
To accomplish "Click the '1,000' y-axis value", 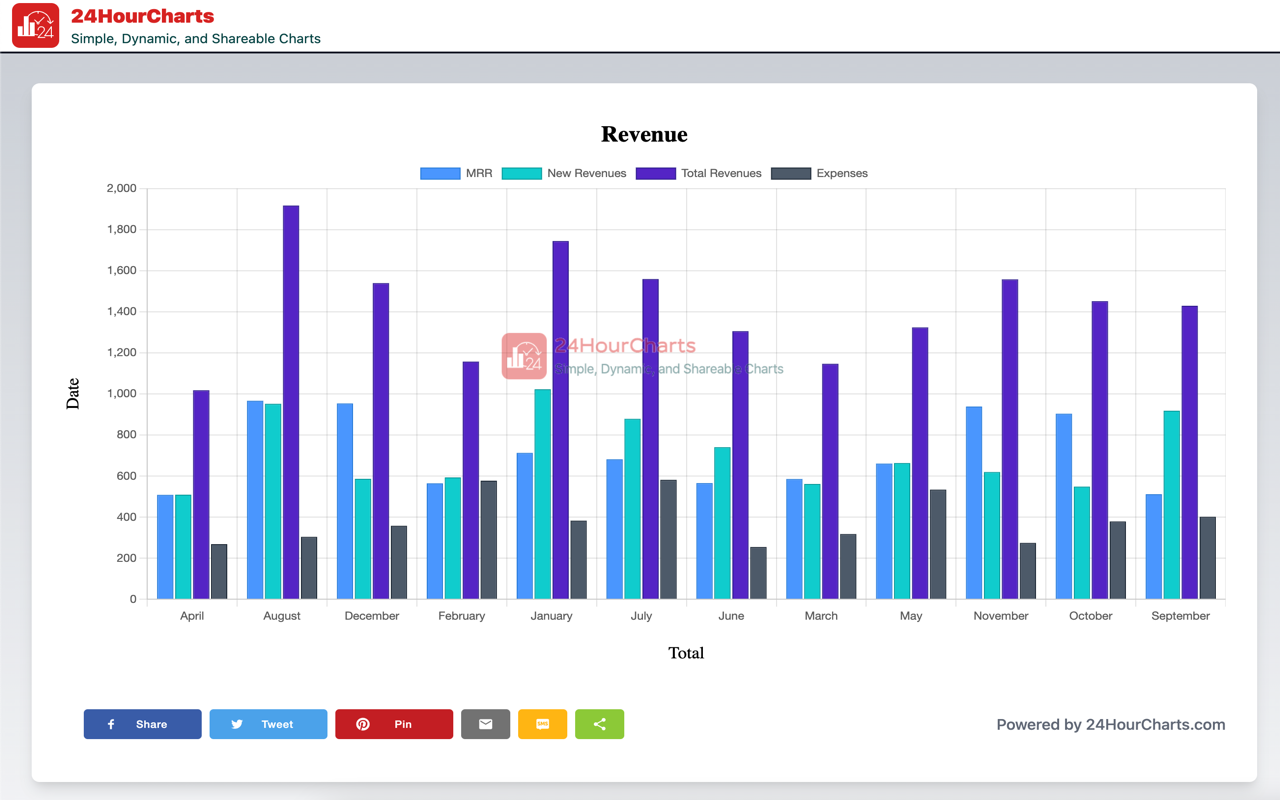I will pos(121,394).
